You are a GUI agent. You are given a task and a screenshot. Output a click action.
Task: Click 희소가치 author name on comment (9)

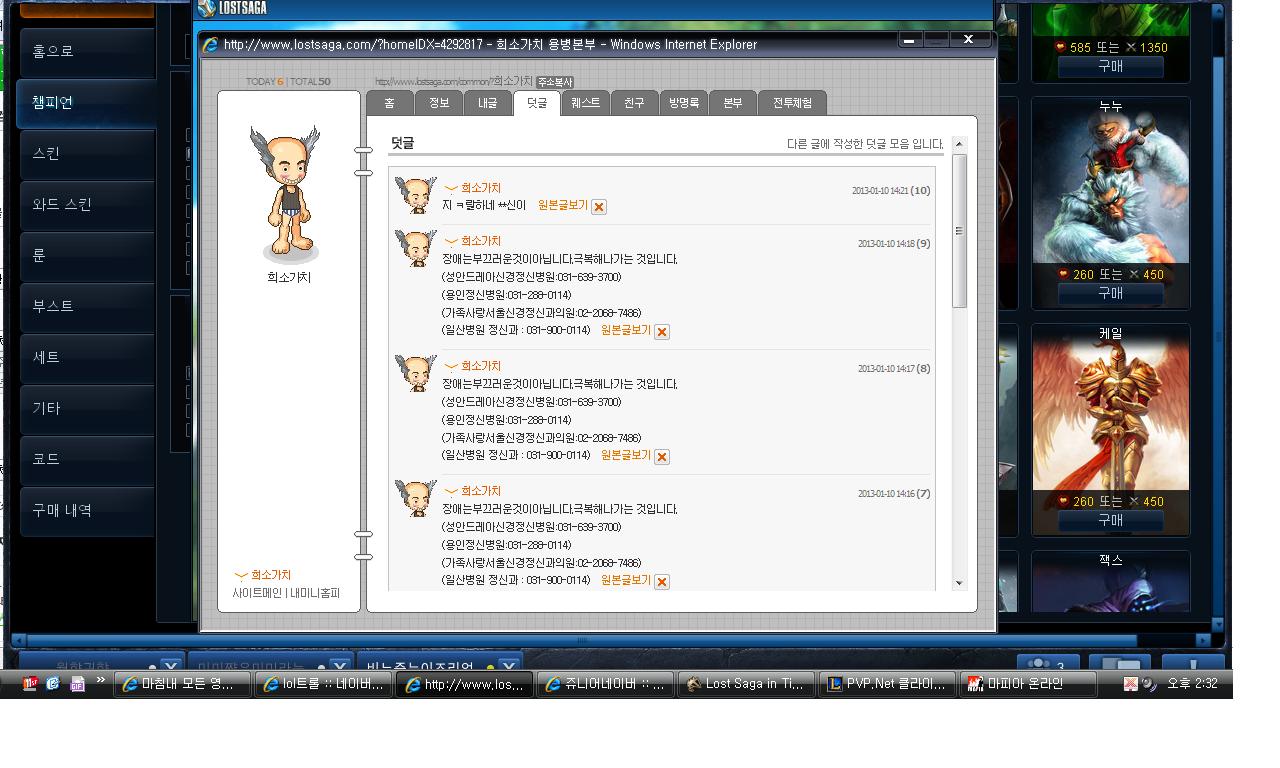coord(481,241)
